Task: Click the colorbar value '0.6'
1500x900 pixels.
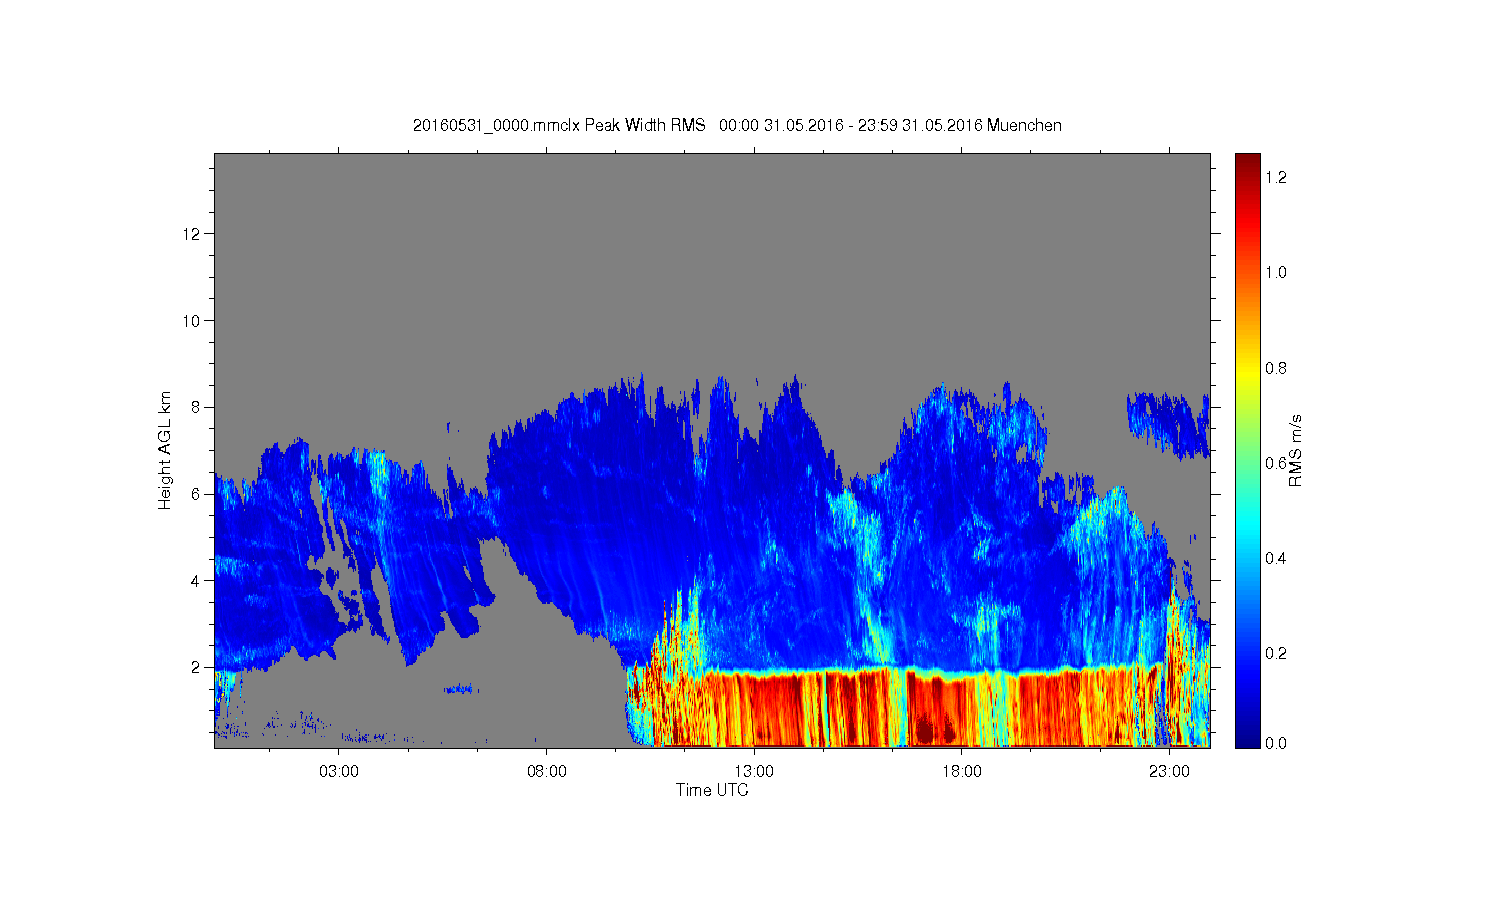Action: coord(1276,463)
